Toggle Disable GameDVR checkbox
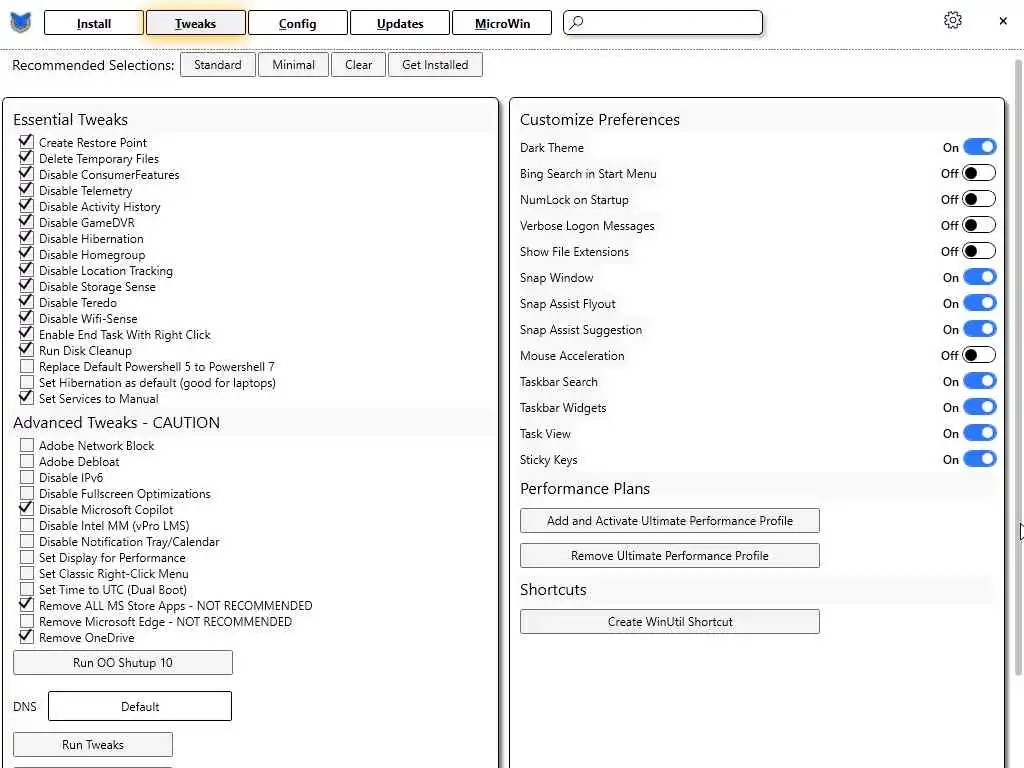Viewport: 1024px width, 768px height. (x=26, y=221)
